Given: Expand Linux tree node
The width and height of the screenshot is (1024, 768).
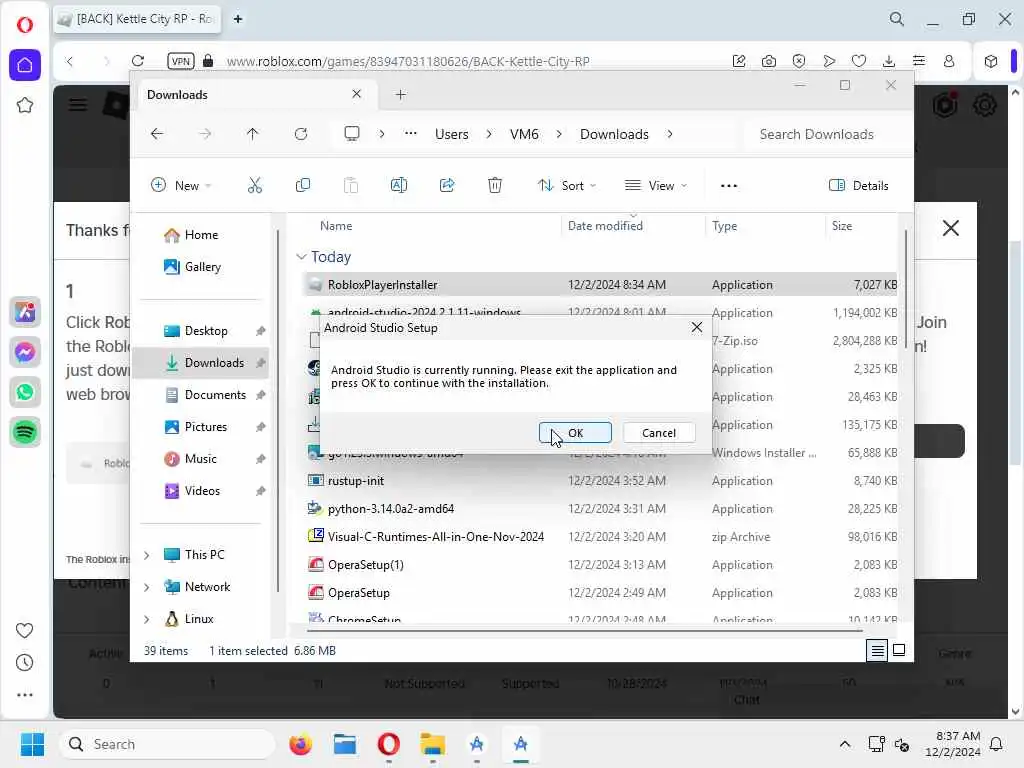Looking at the screenshot, I should 147,619.
